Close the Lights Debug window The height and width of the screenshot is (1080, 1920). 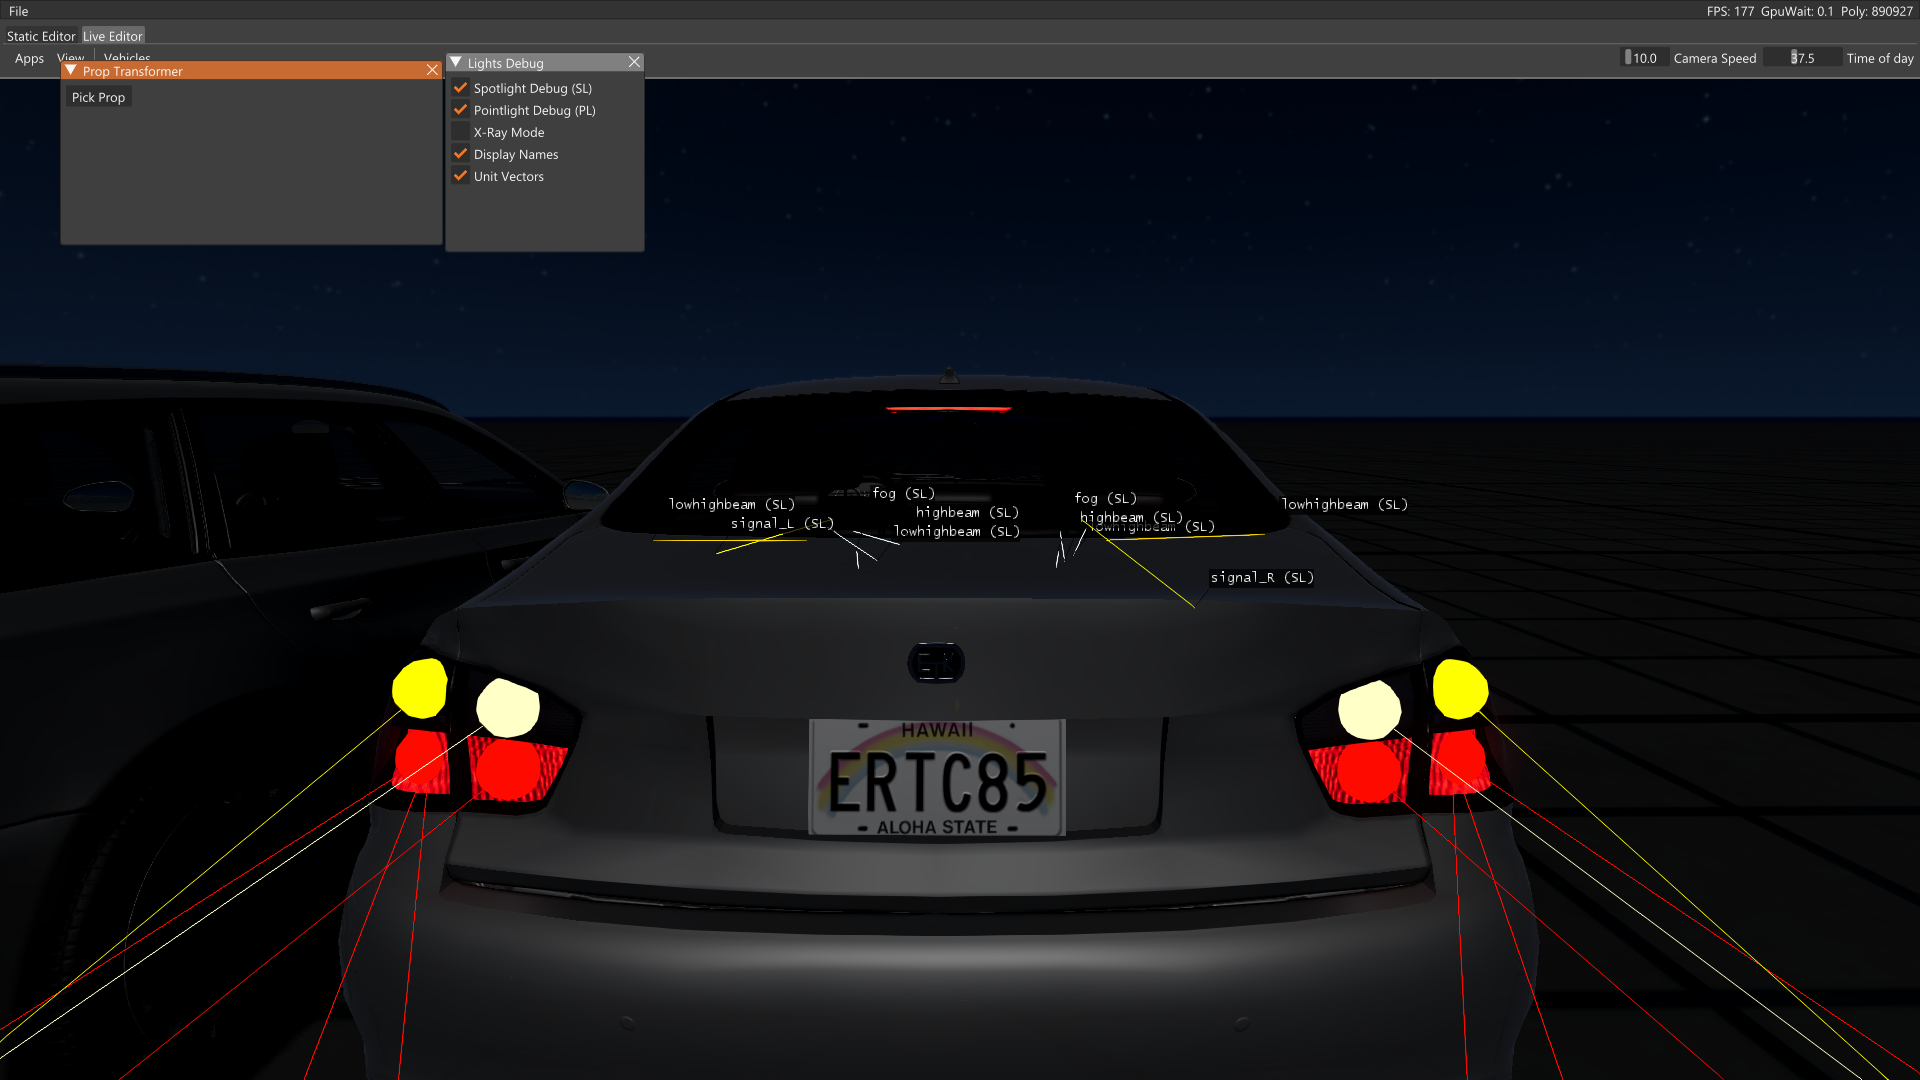[x=634, y=62]
